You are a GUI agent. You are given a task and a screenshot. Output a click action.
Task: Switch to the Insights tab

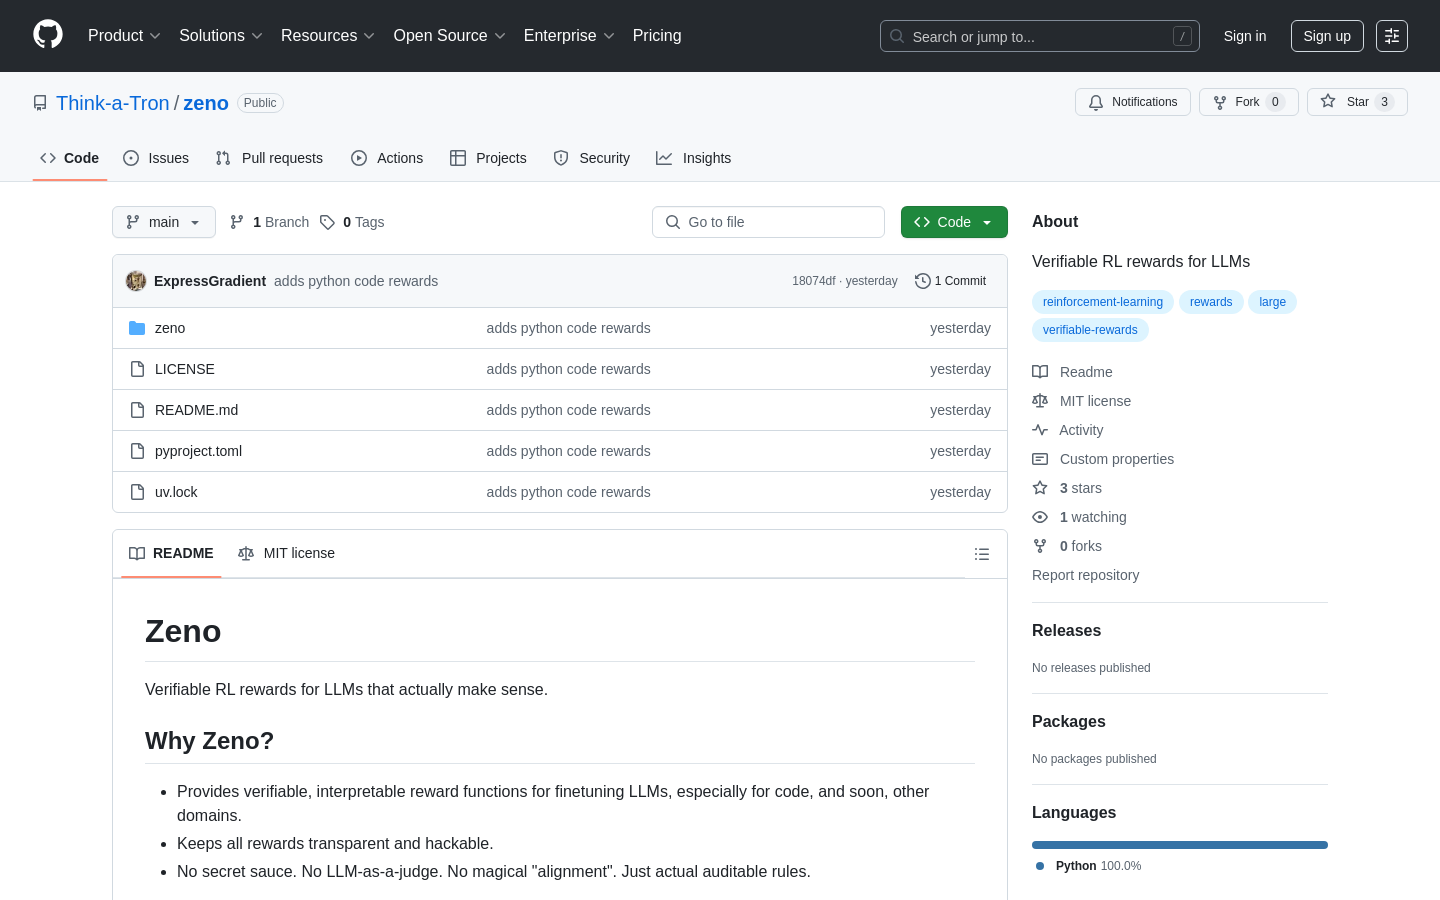(694, 158)
